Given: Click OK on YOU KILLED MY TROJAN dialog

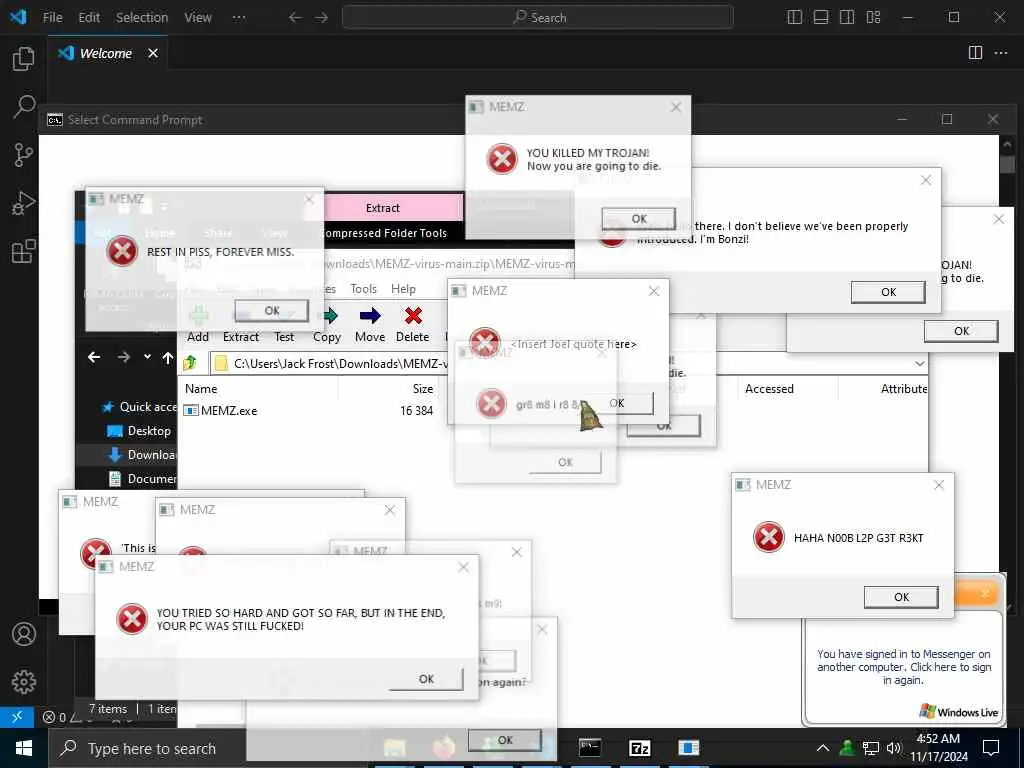Looking at the screenshot, I should click(639, 218).
